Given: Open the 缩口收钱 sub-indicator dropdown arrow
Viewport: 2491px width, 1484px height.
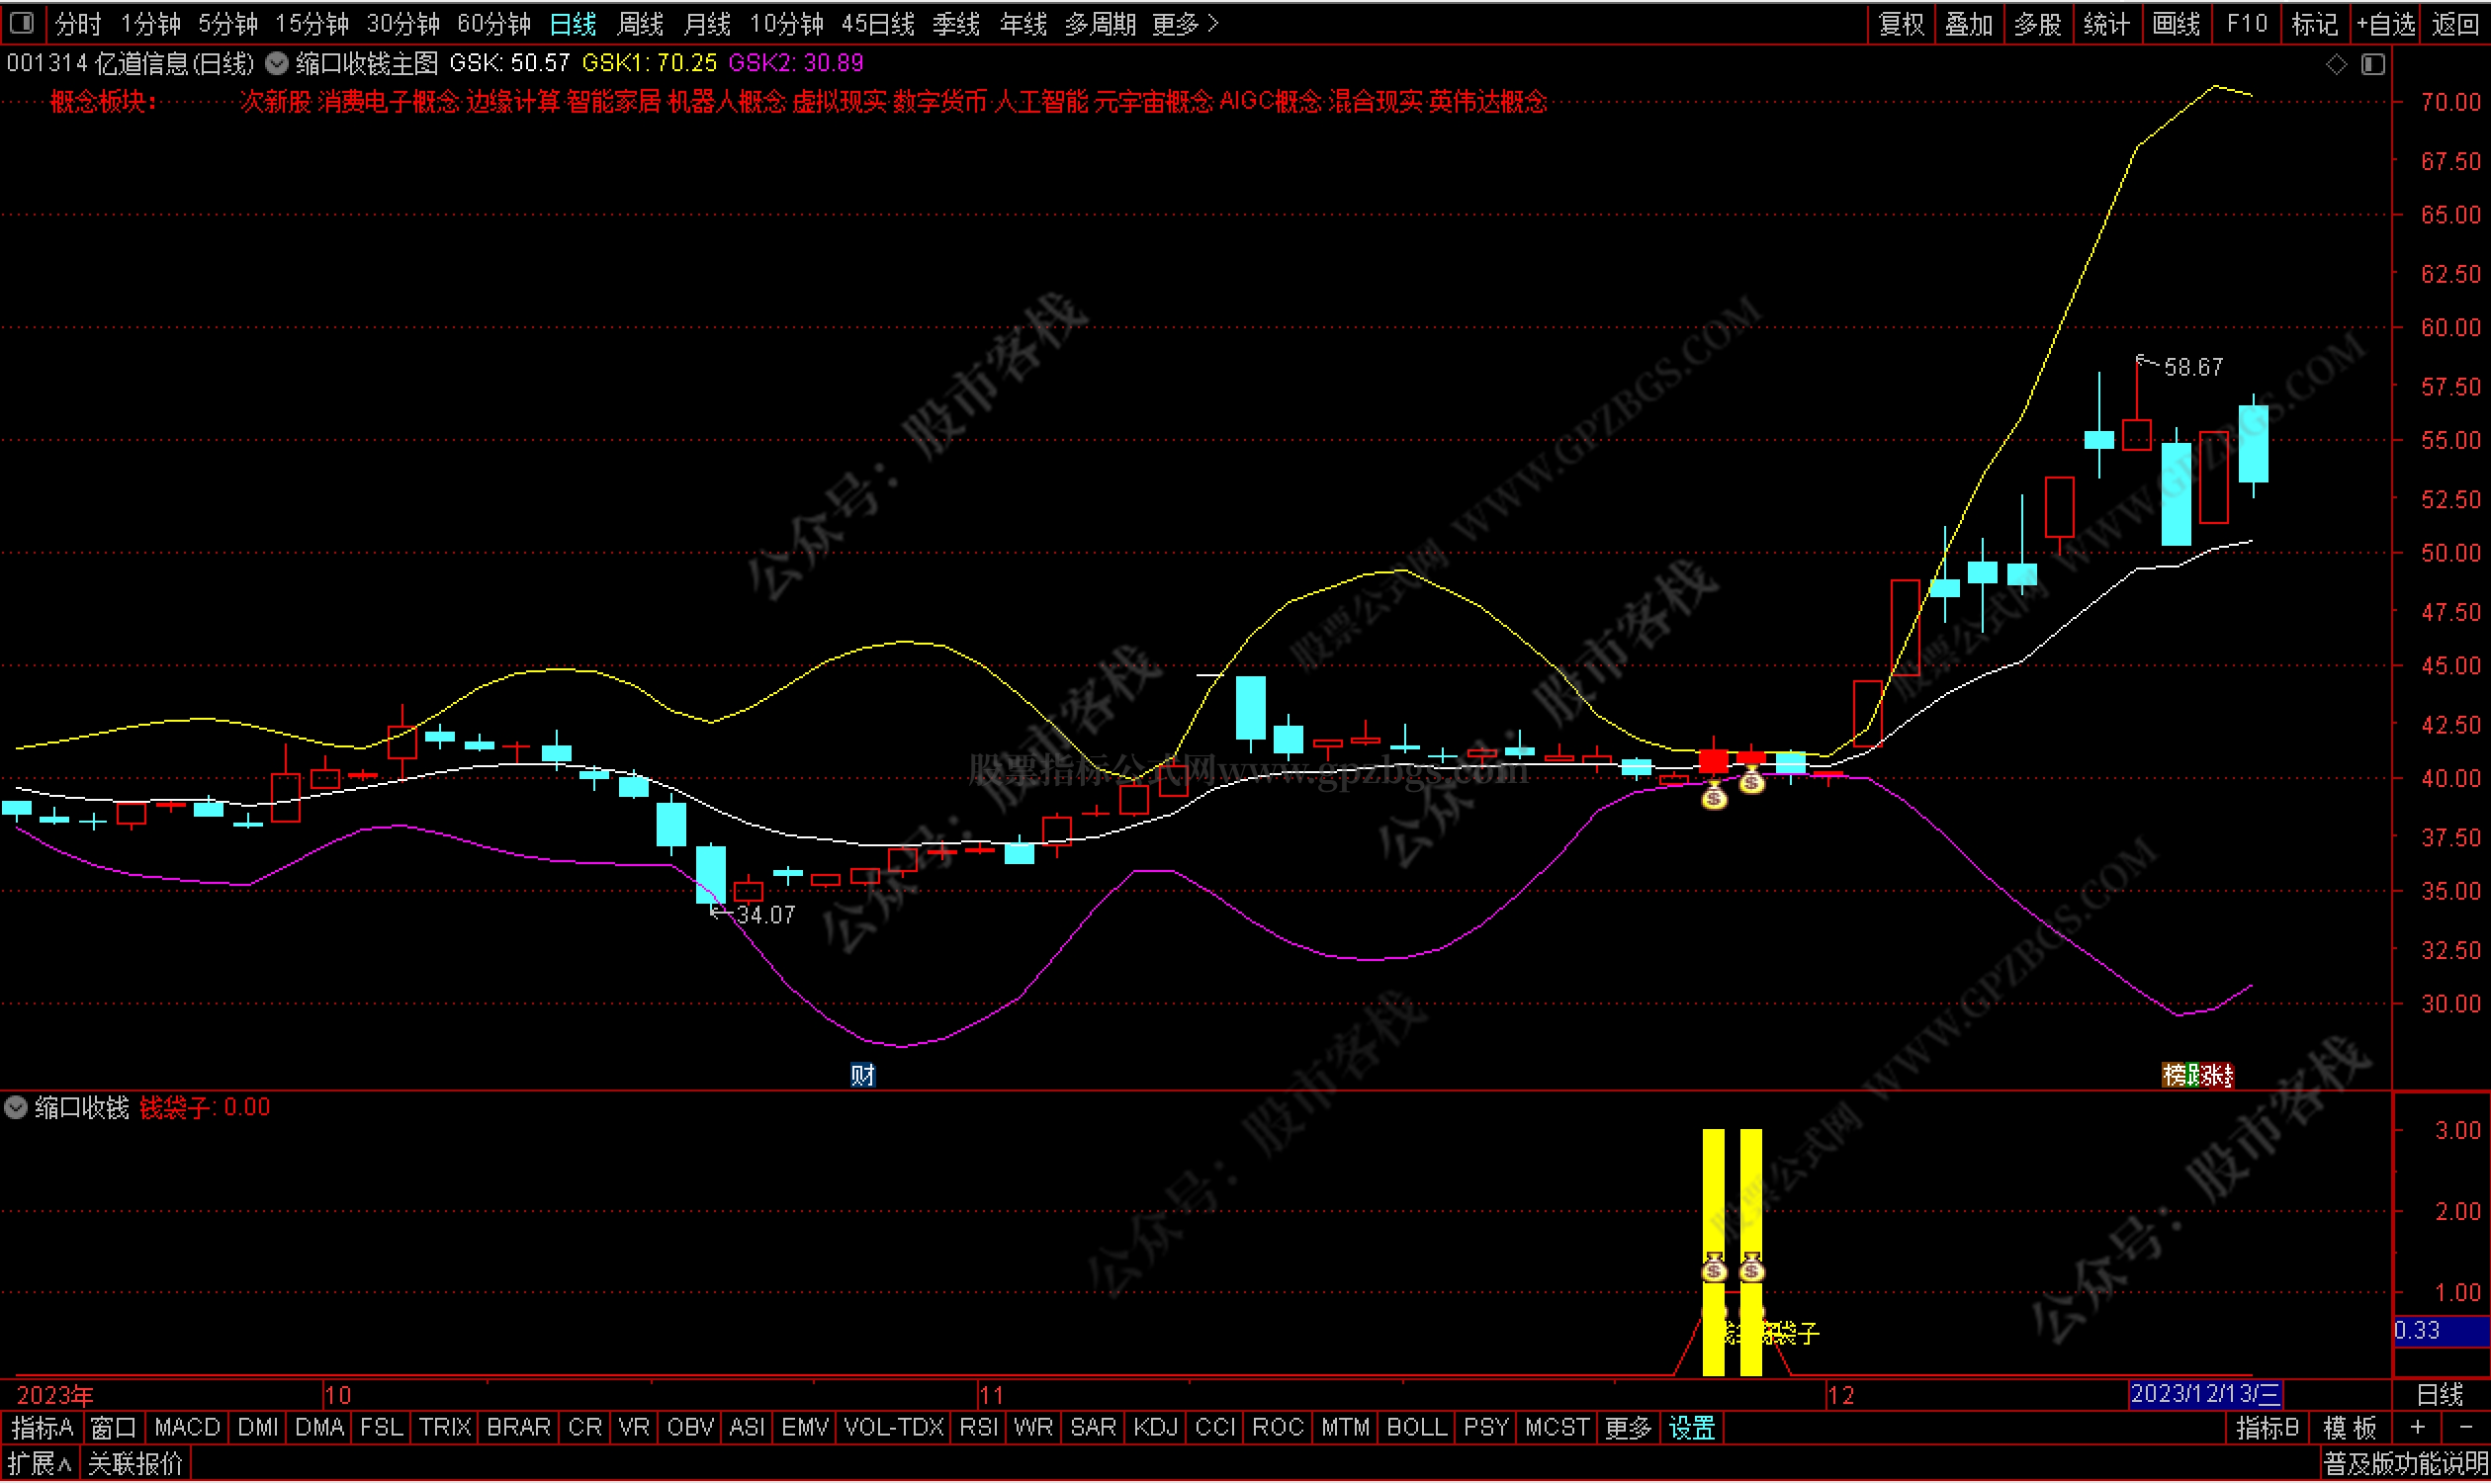Looking at the screenshot, I should 15,1108.
